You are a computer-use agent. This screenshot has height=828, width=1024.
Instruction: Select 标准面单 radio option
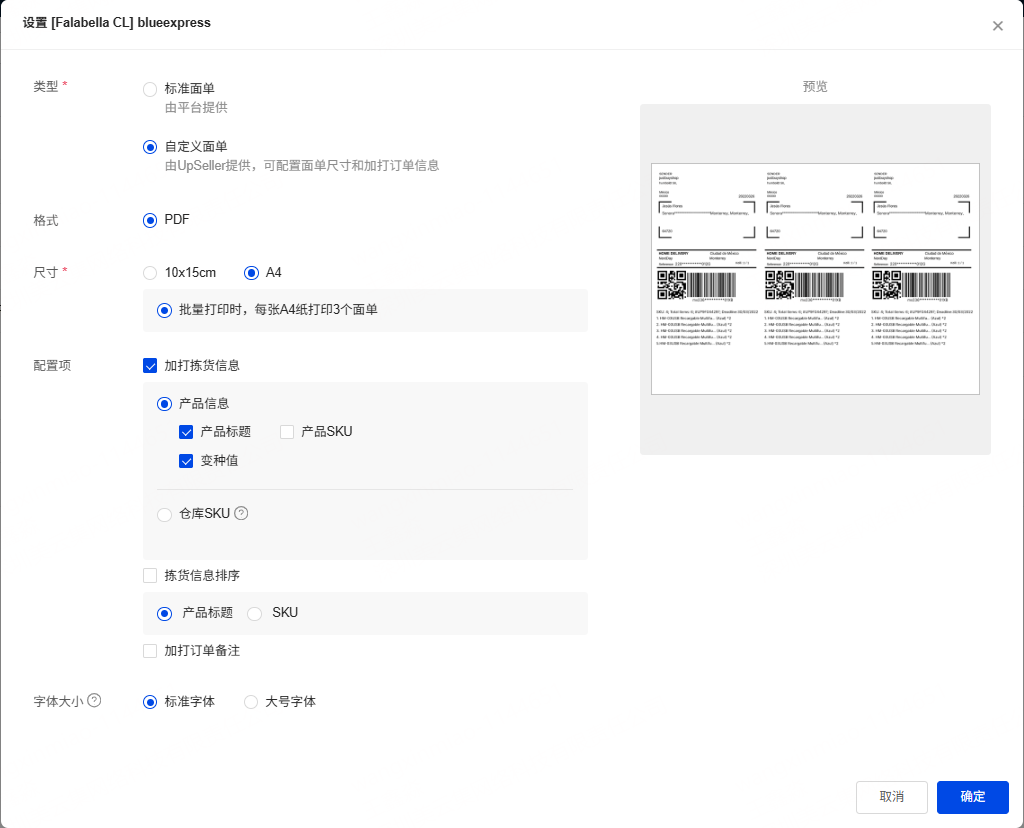point(150,89)
